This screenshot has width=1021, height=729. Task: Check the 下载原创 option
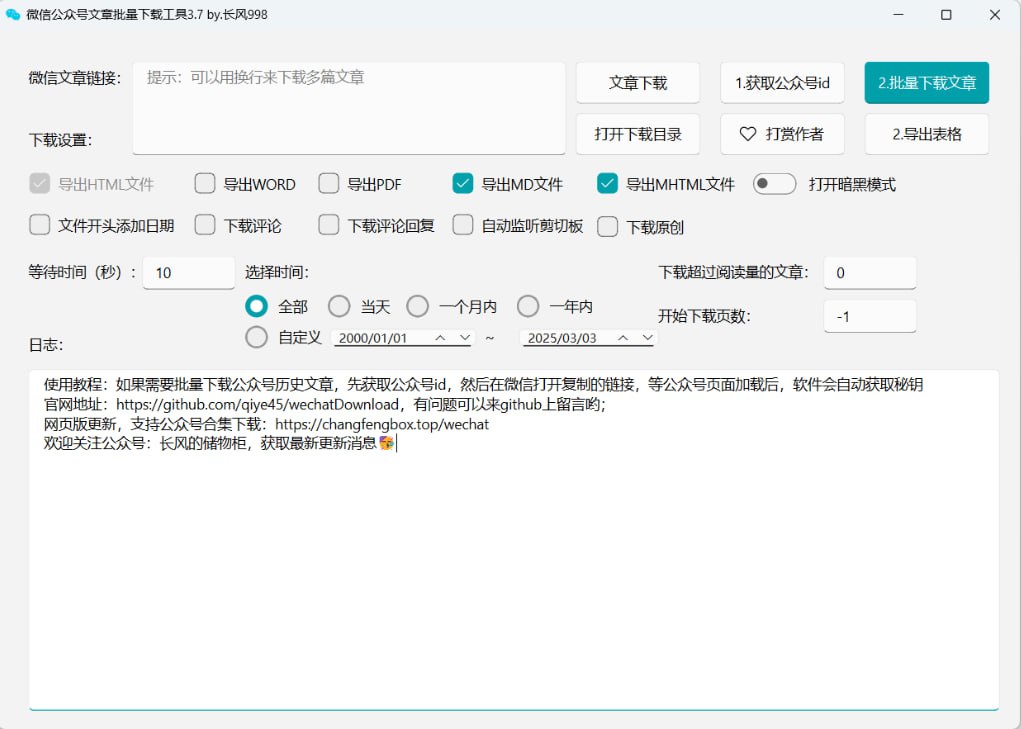click(607, 226)
